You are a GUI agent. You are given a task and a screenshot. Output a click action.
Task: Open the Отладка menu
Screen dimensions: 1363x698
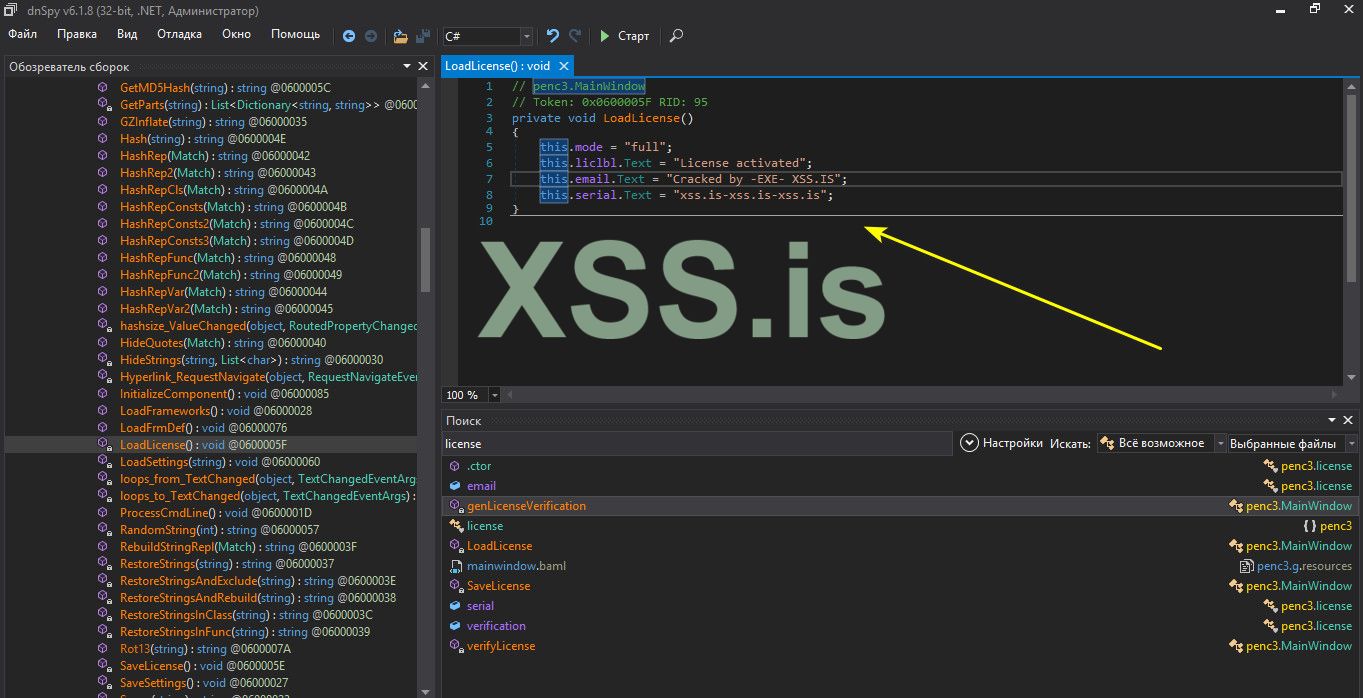179,34
